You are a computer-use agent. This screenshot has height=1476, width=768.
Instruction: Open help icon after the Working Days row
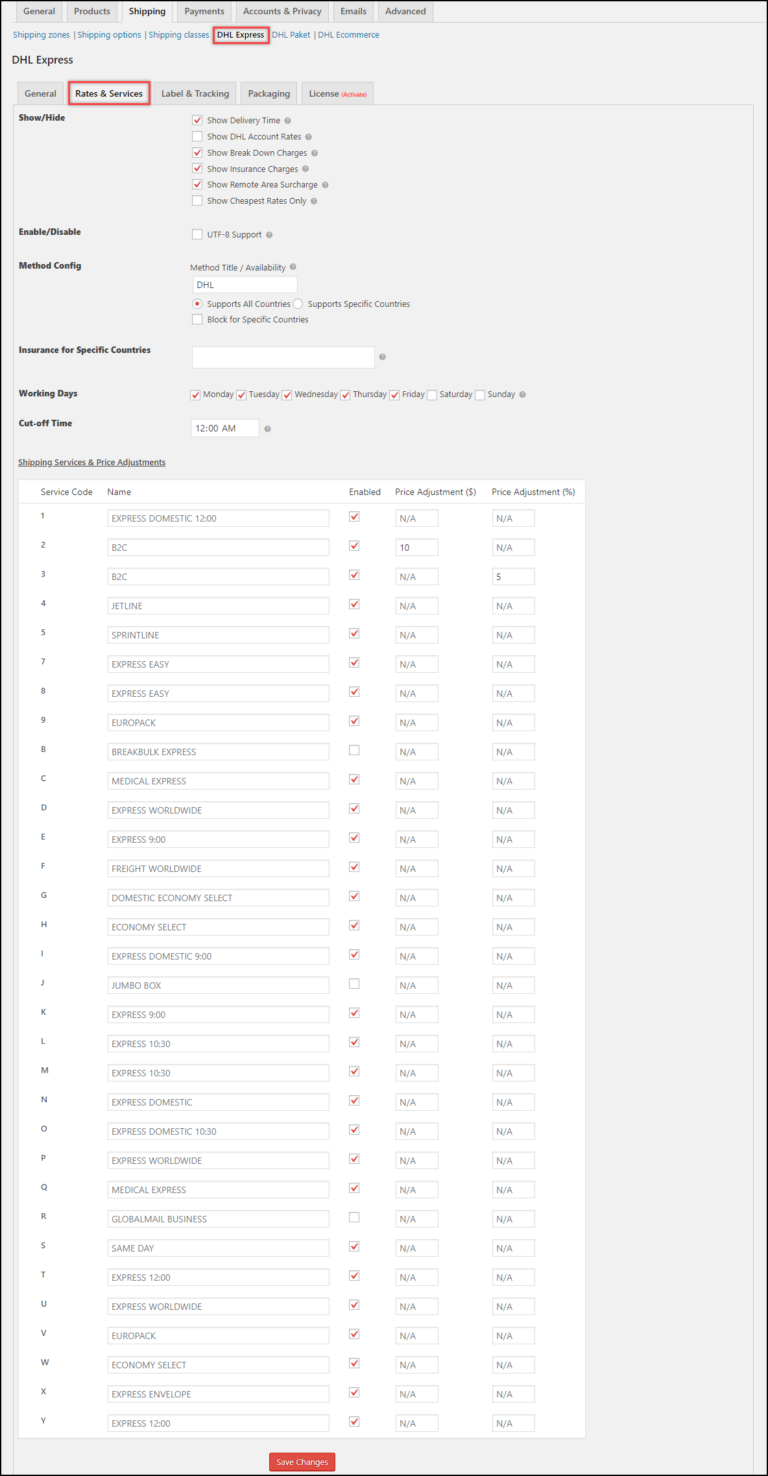[521, 395]
